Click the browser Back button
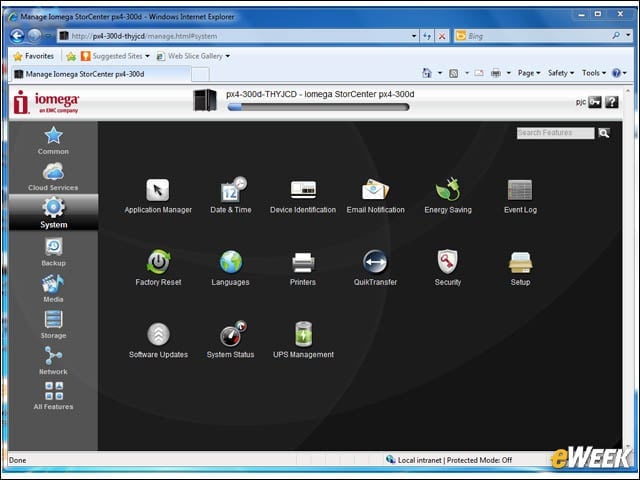 (x=17, y=36)
